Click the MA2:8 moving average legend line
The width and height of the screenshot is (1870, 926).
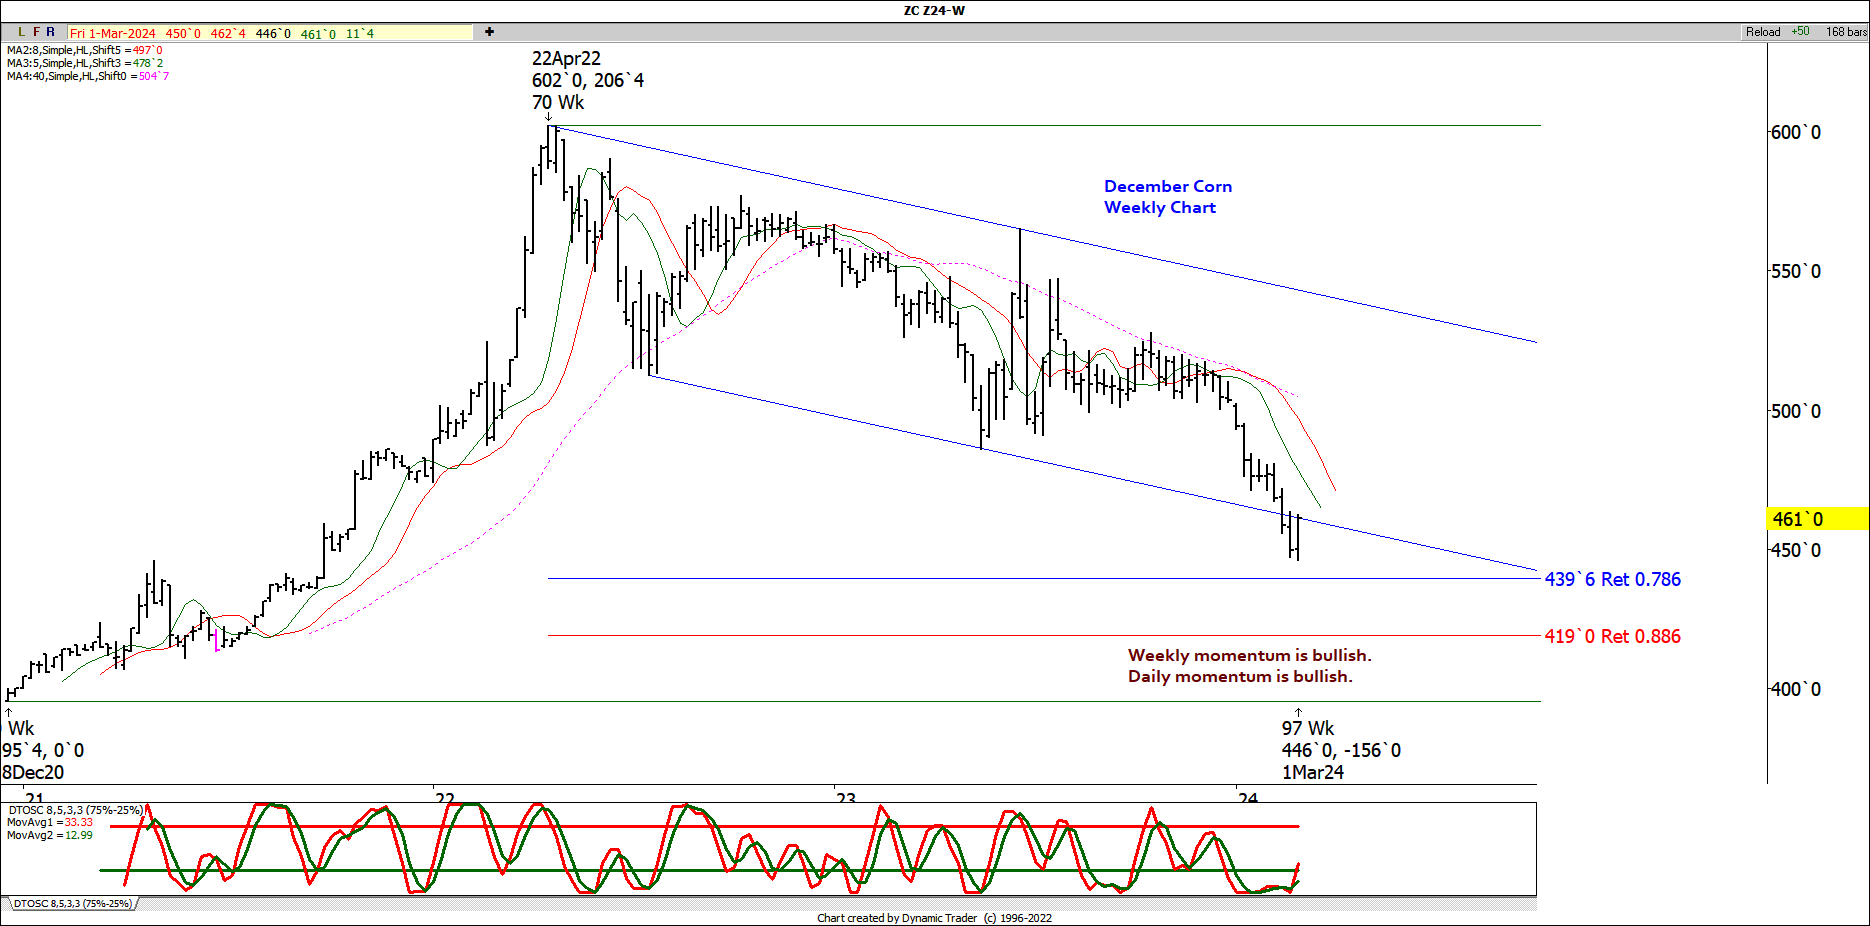(85, 50)
